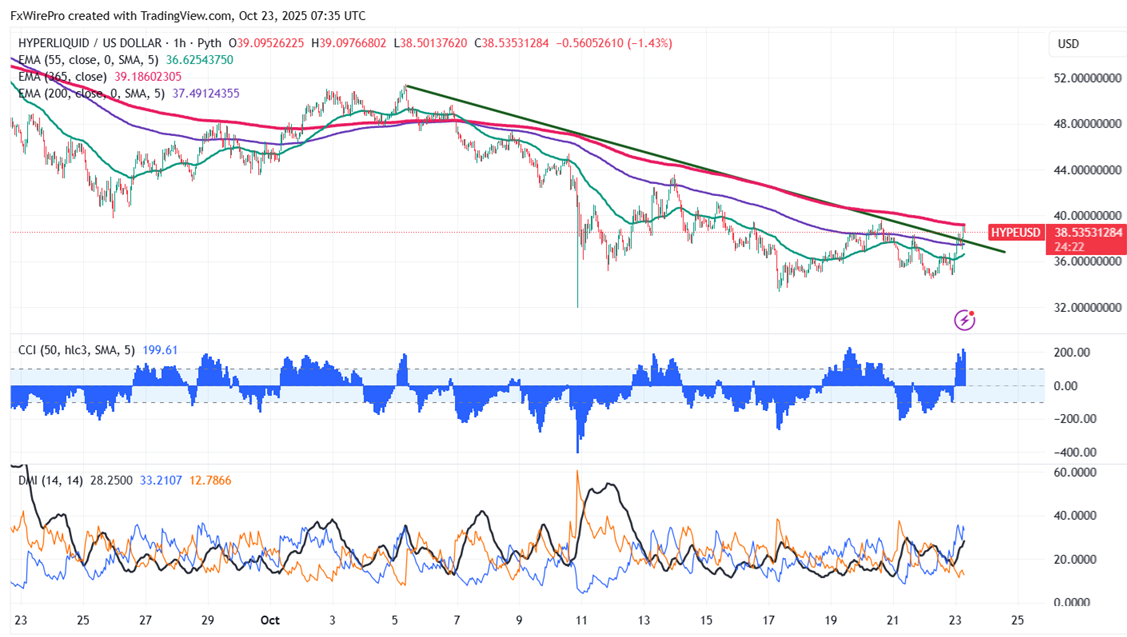This screenshot has height=637, width=1127.
Task: Click the 32.00000000 price axis label
Action: point(1087,308)
